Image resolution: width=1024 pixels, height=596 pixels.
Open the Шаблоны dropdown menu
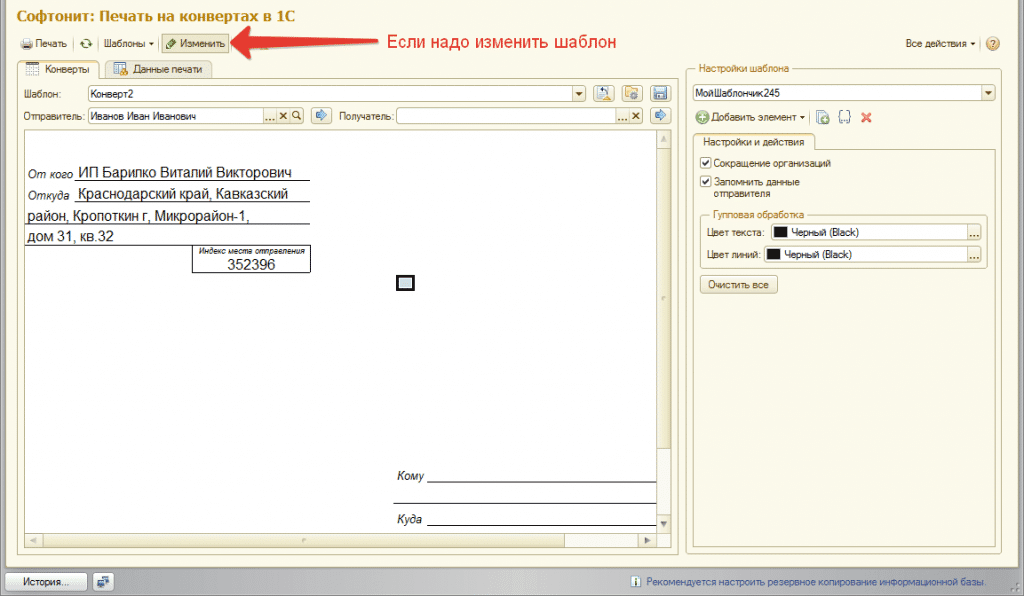point(129,44)
